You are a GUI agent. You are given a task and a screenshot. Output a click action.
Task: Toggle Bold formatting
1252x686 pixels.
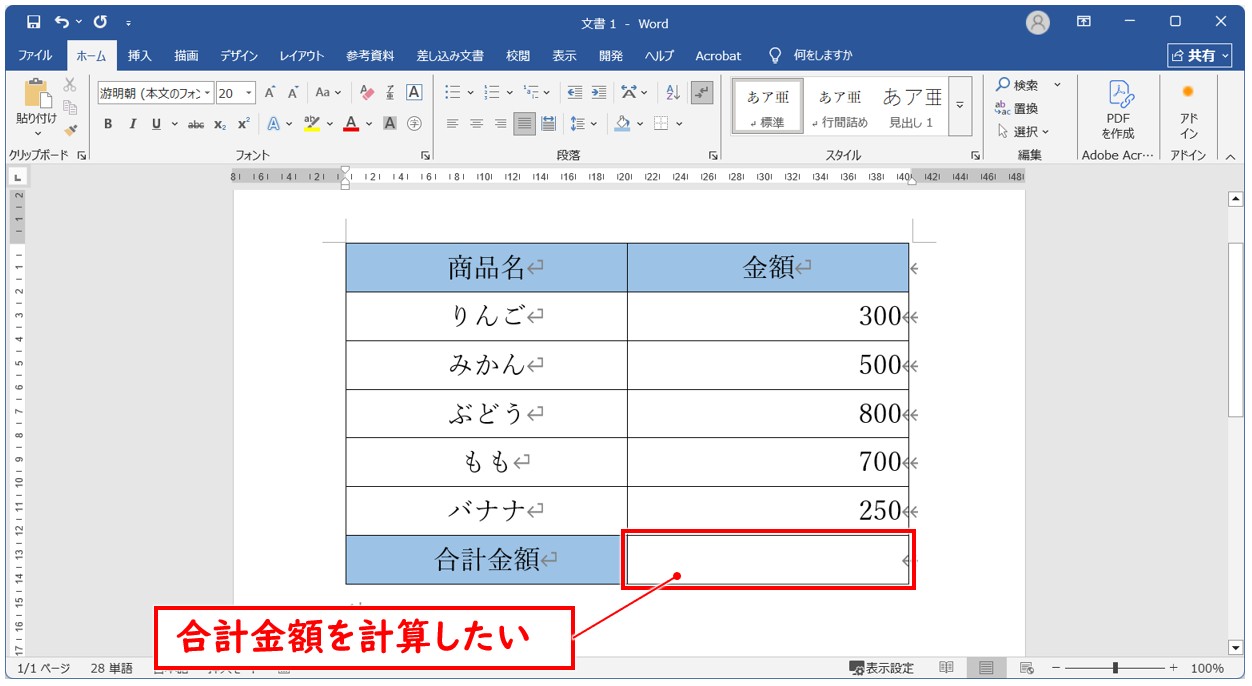coord(108,124)
